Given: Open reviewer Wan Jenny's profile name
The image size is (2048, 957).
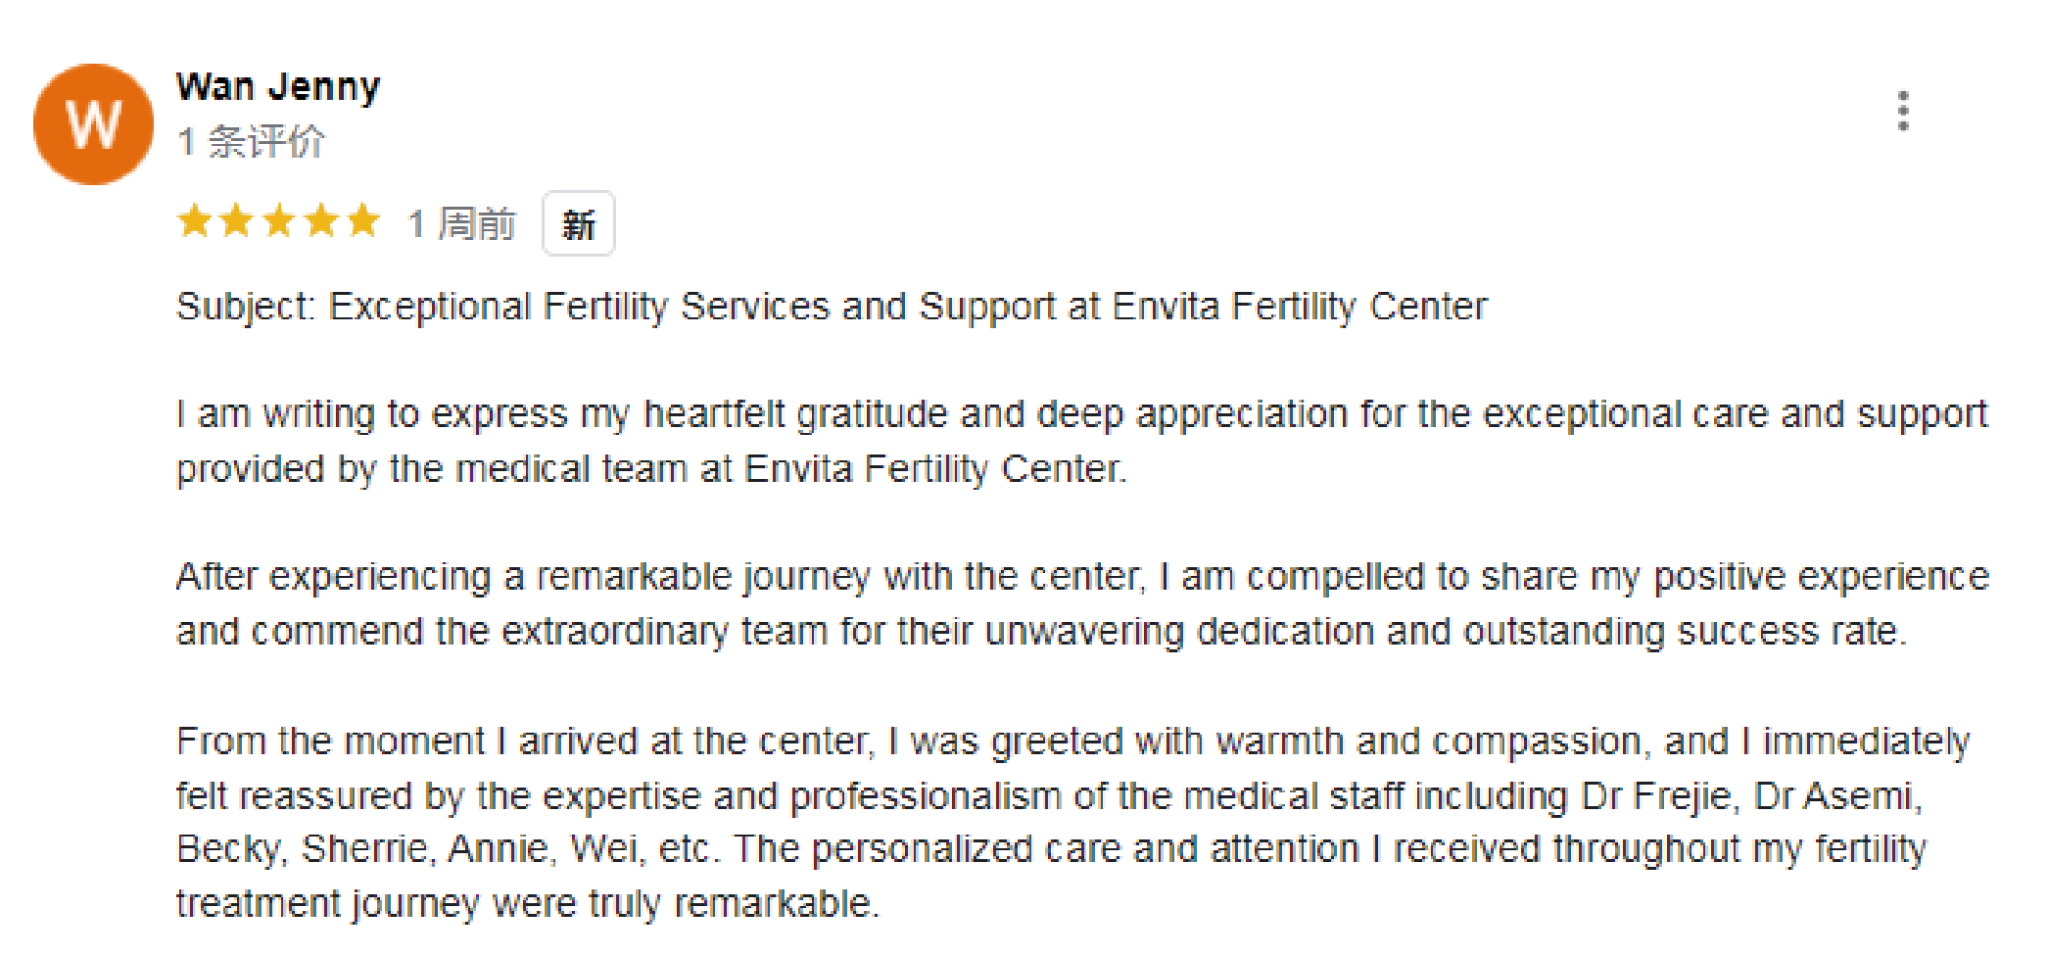Looking at the screenshot, I should tap(278, 87).
